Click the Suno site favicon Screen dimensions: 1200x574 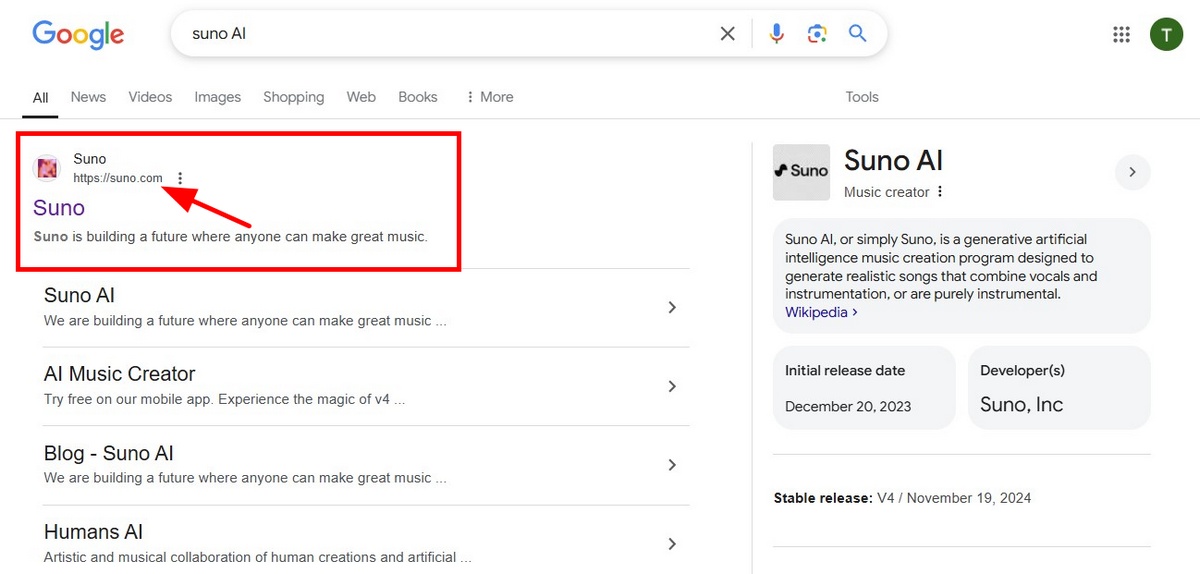pyautogui.click(x=47, y=168)
